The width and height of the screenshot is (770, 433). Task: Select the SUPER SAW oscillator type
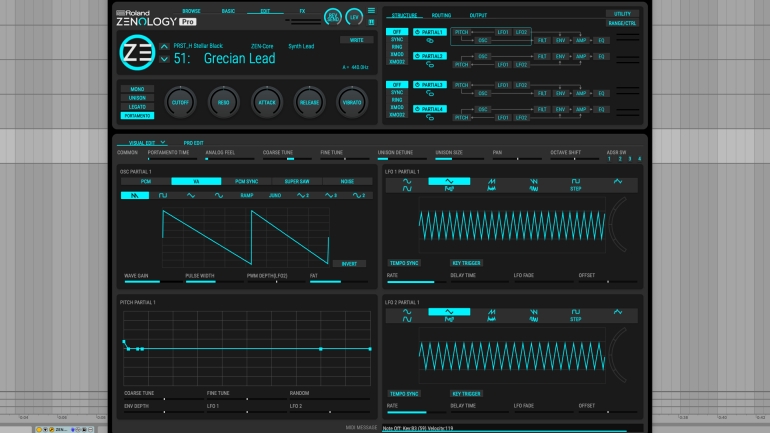pyautogui.click(x=297, y=182)
